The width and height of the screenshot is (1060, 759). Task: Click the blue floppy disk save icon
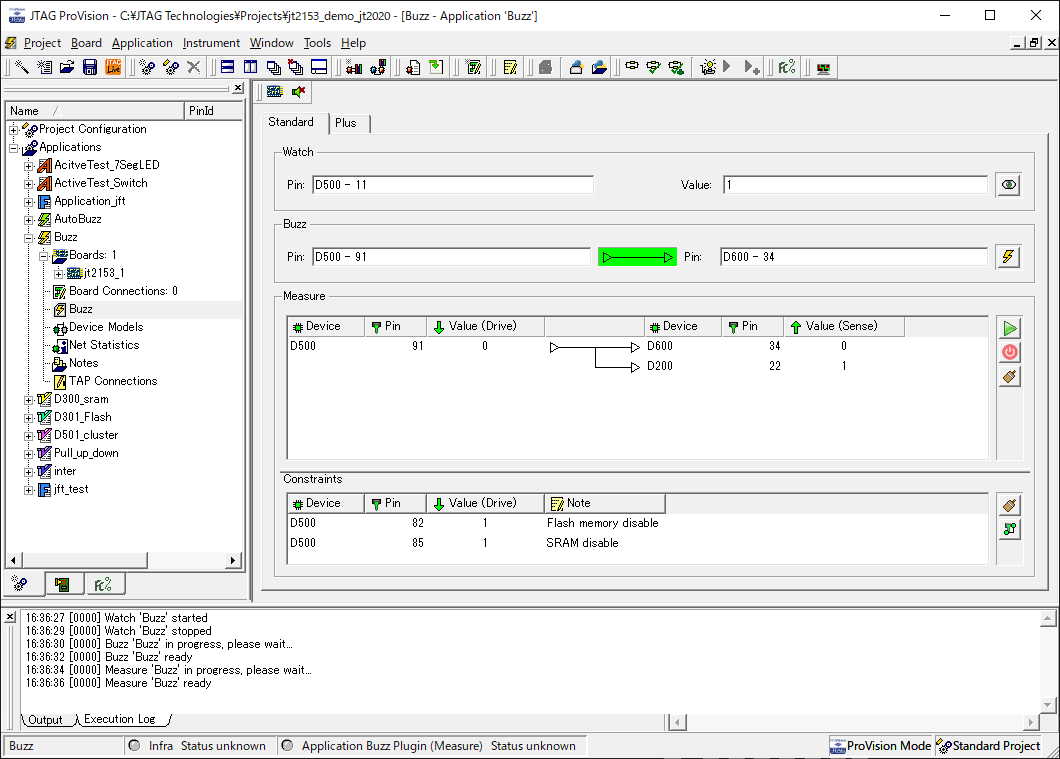[x=90, y=67]
